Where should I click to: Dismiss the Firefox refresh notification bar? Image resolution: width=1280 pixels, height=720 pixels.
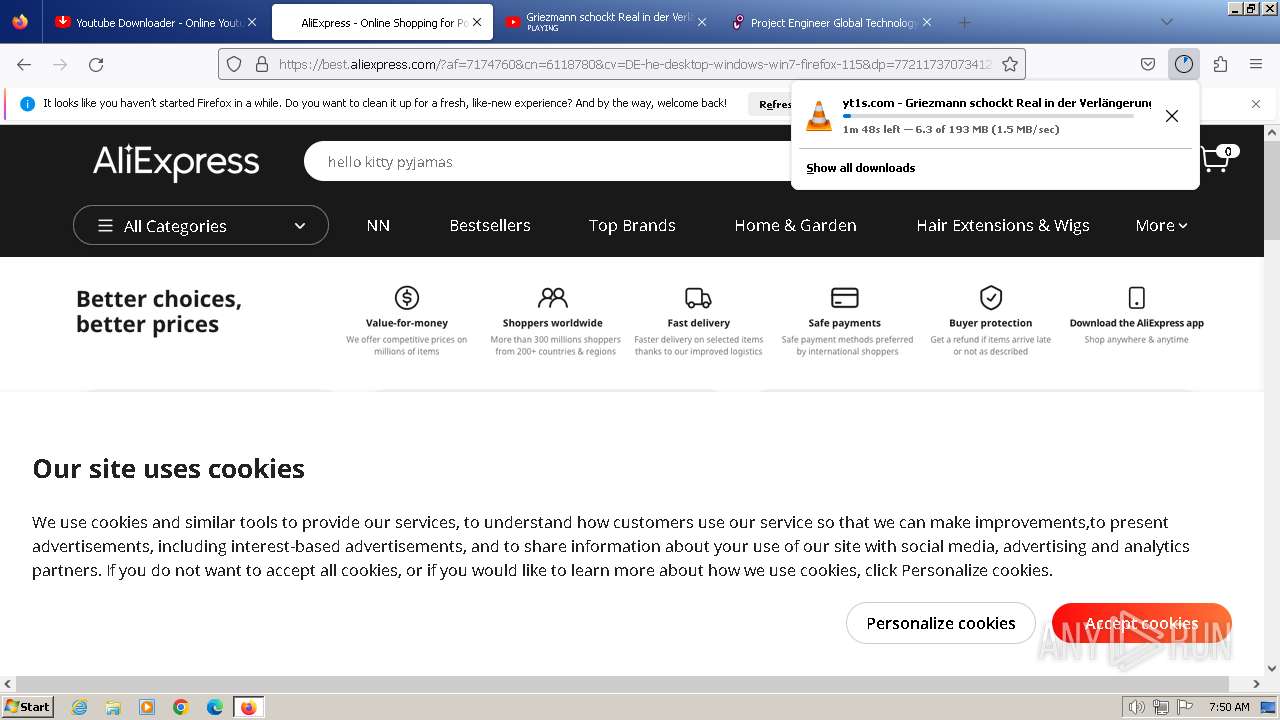[x=1256, y=103]
